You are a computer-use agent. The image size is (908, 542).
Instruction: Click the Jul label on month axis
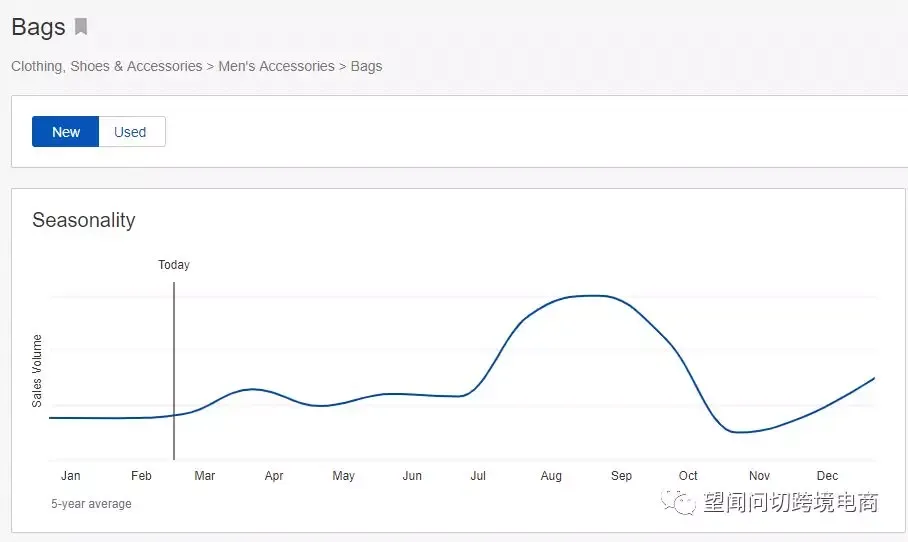click(478, 475)
